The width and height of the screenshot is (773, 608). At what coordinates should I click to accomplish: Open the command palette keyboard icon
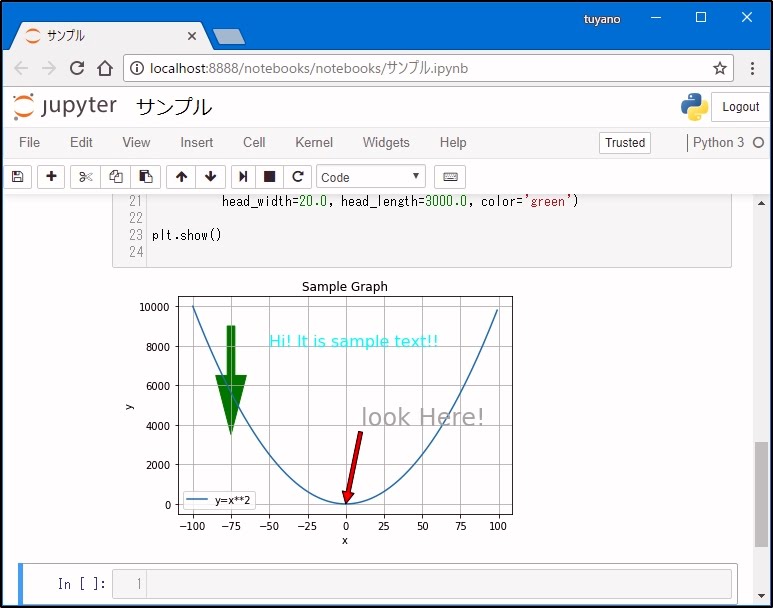(x=450, y=177)
